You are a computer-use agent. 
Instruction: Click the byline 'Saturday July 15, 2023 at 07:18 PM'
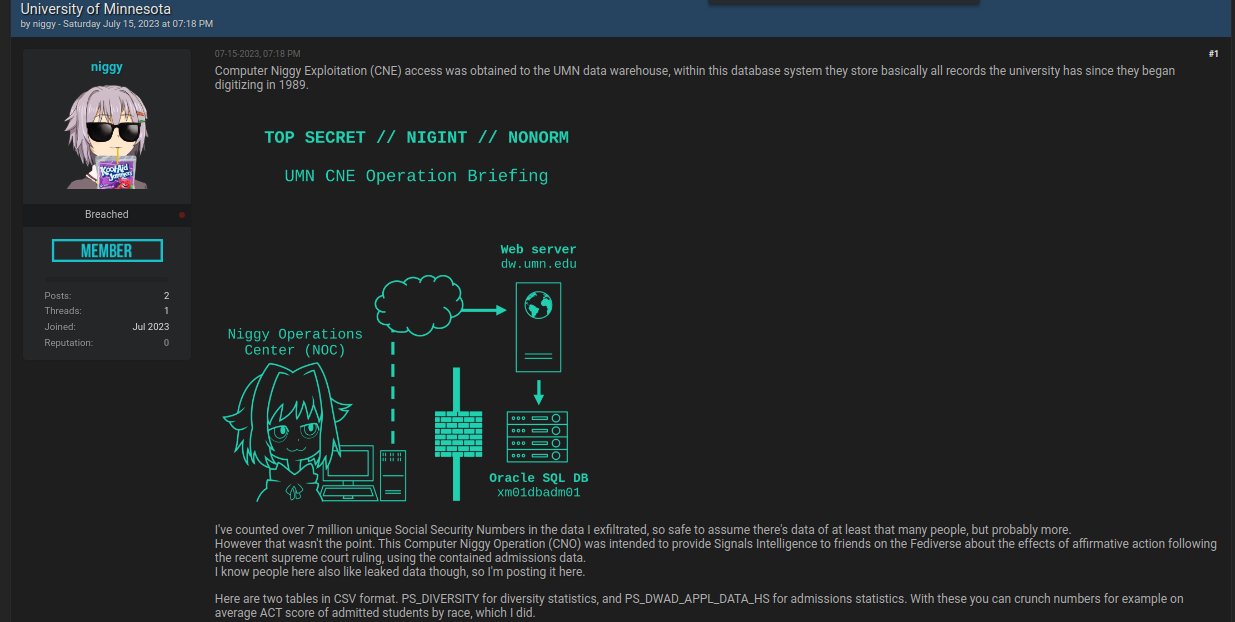[137, 23]
